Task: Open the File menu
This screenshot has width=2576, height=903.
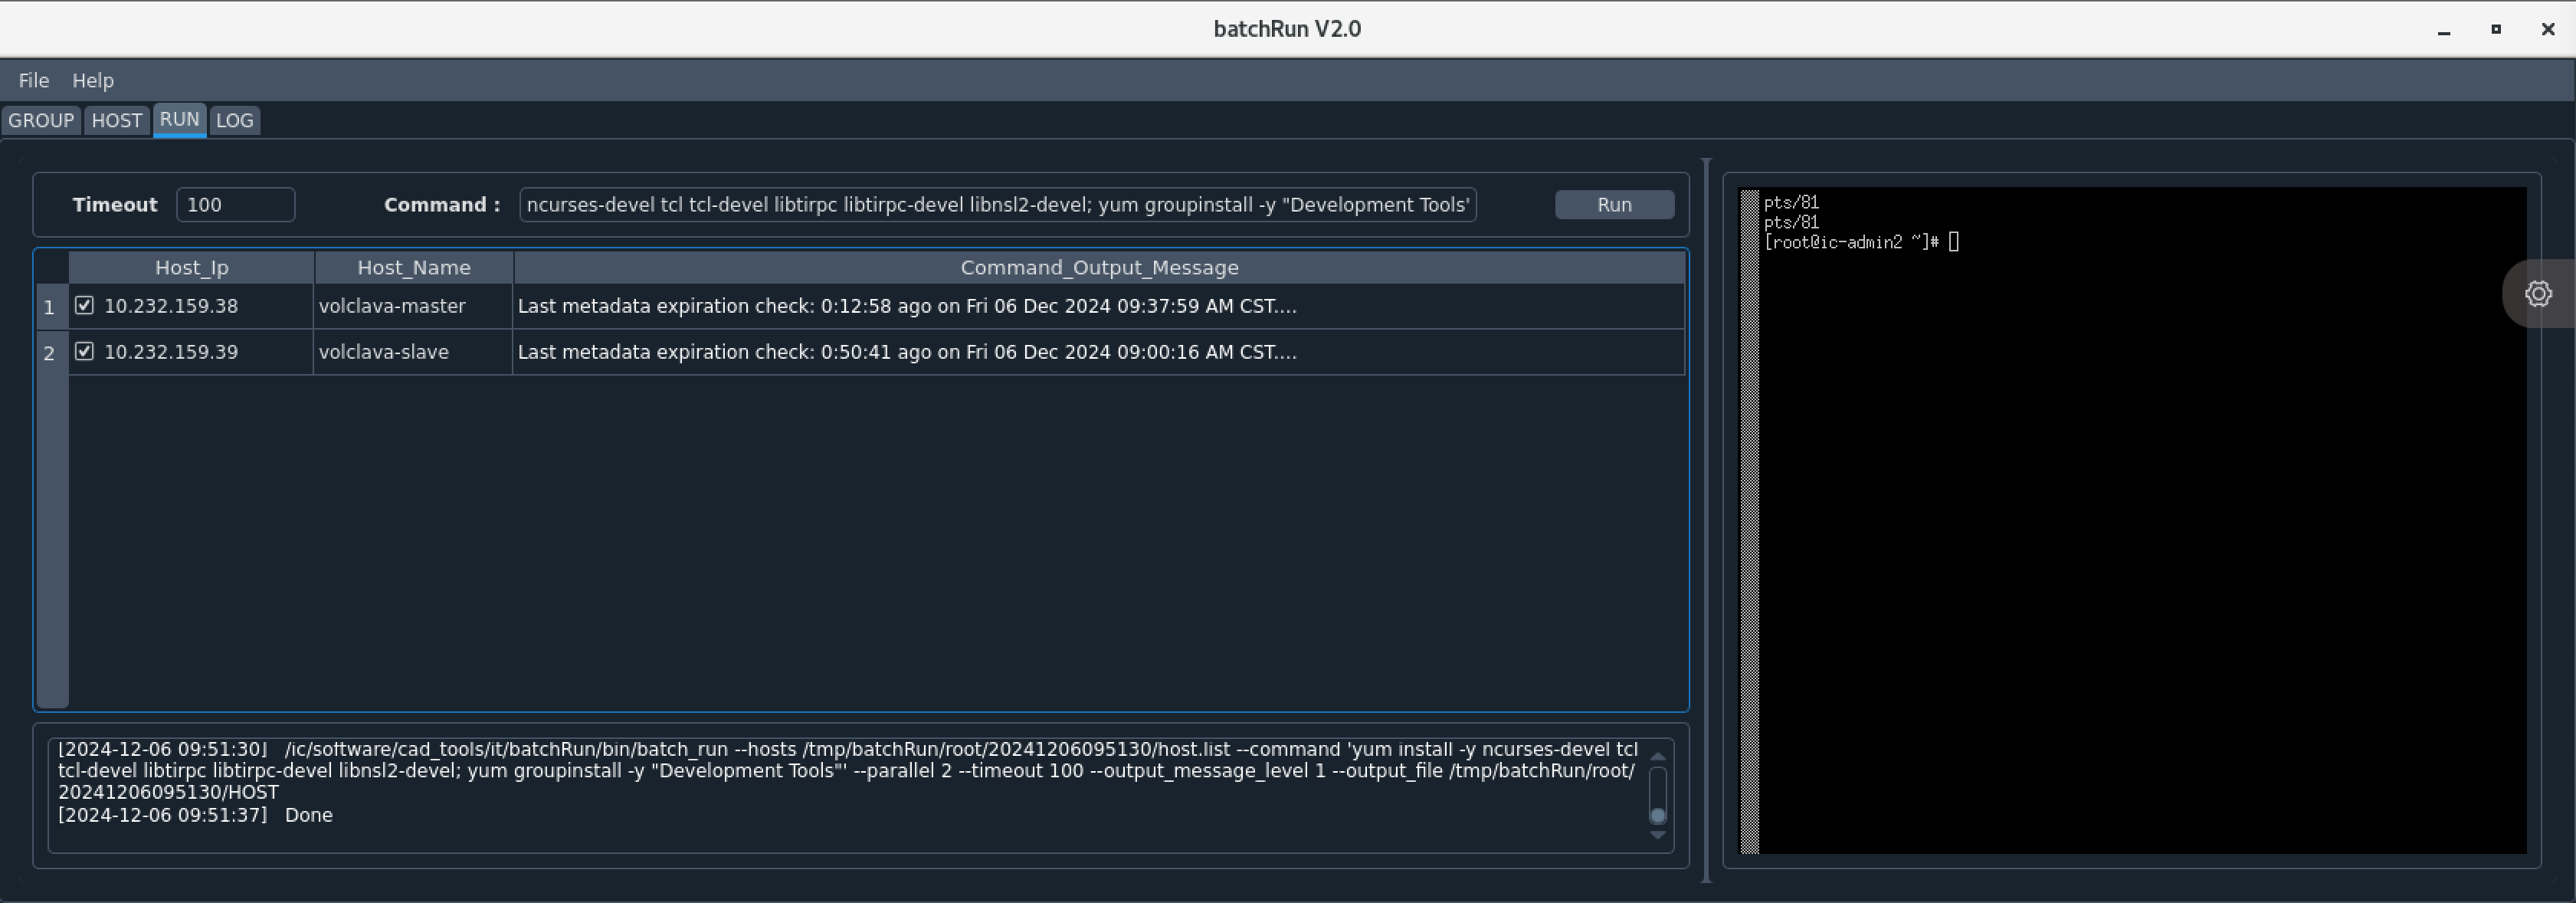Action: point(33,80)
